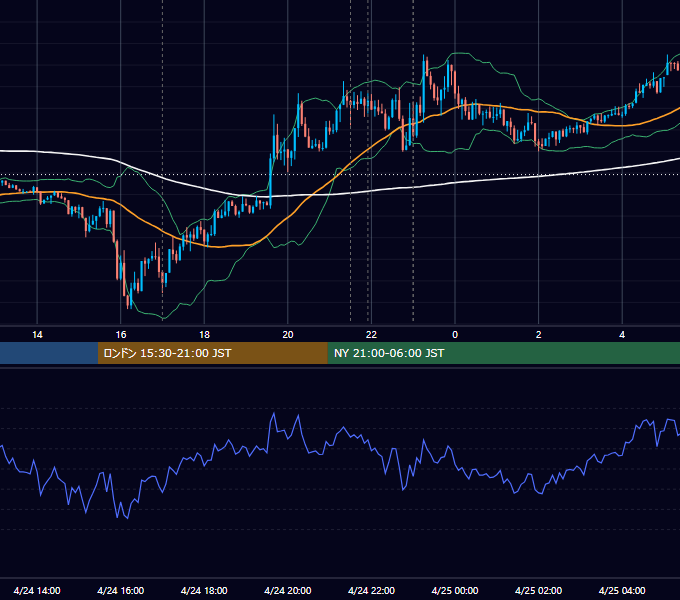This screenshot has height=600, width=680.
Task: Click the '14' hour axis label
Action: 37,335
